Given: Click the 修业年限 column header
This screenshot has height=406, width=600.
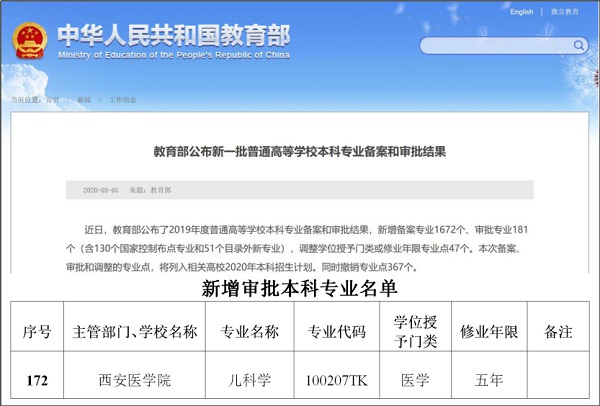Looking at the screenshot, I should pos(487,331).
